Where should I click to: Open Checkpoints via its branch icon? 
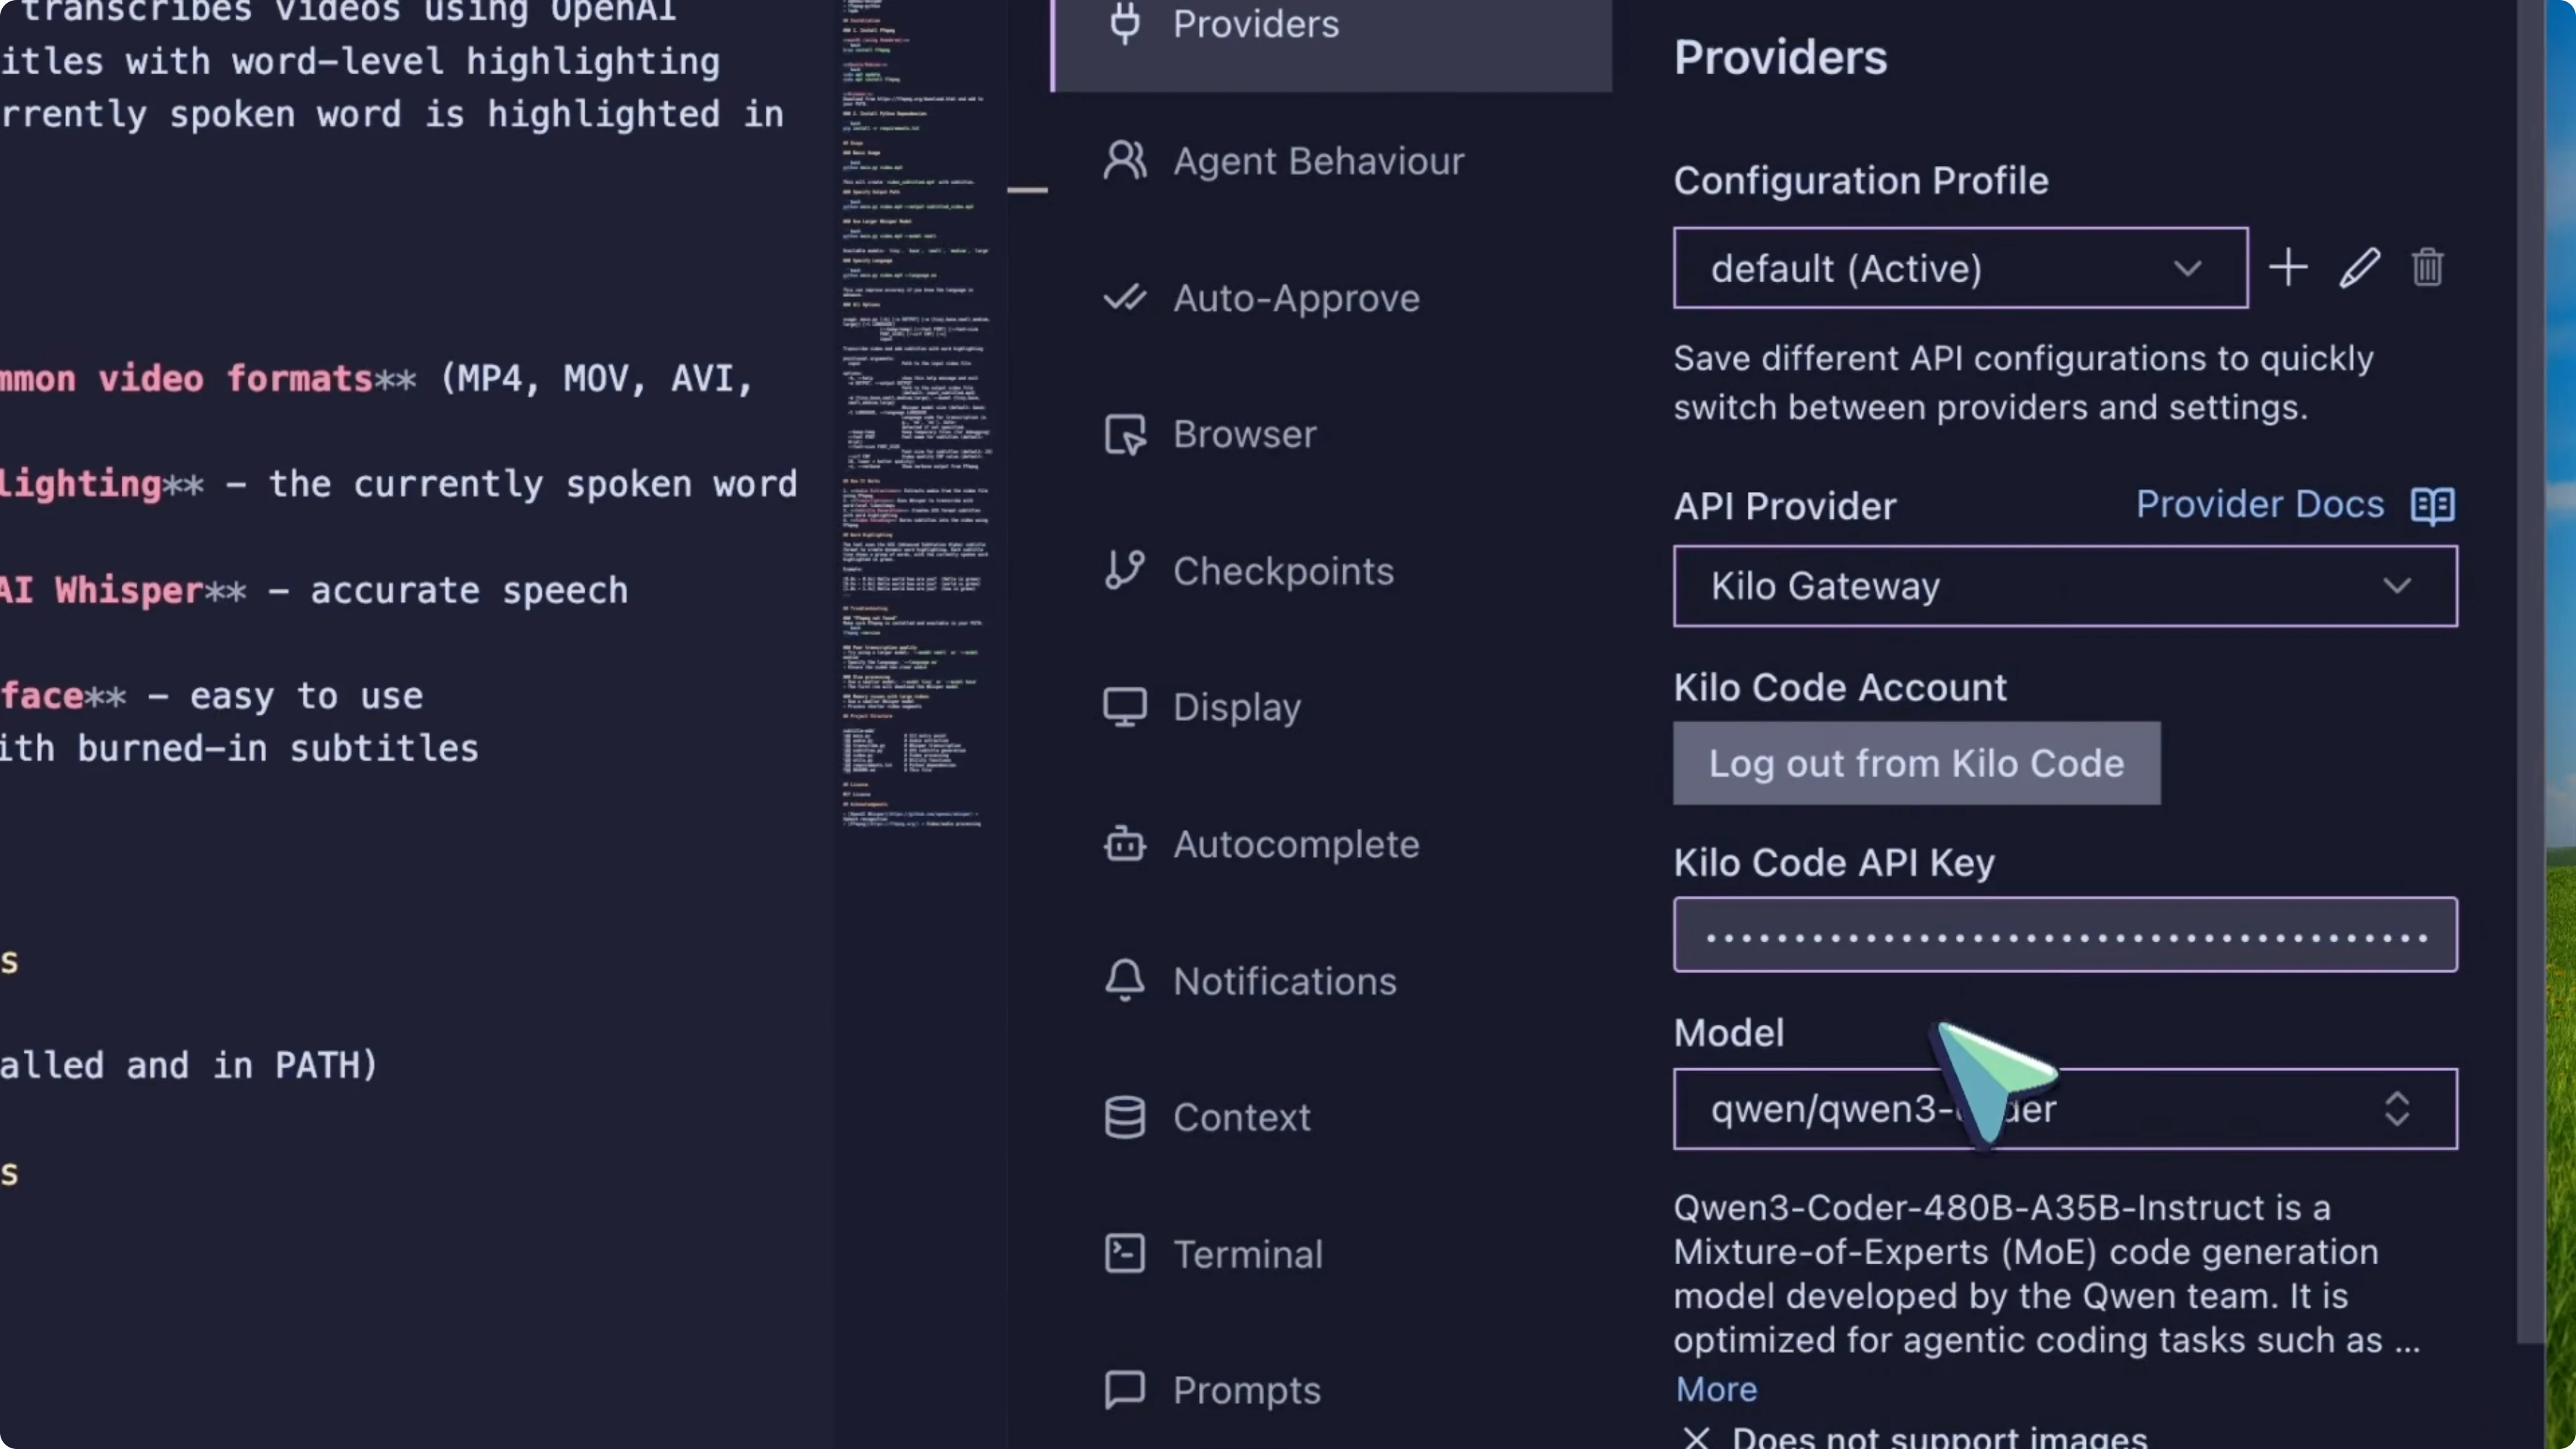pos(1126,570)
